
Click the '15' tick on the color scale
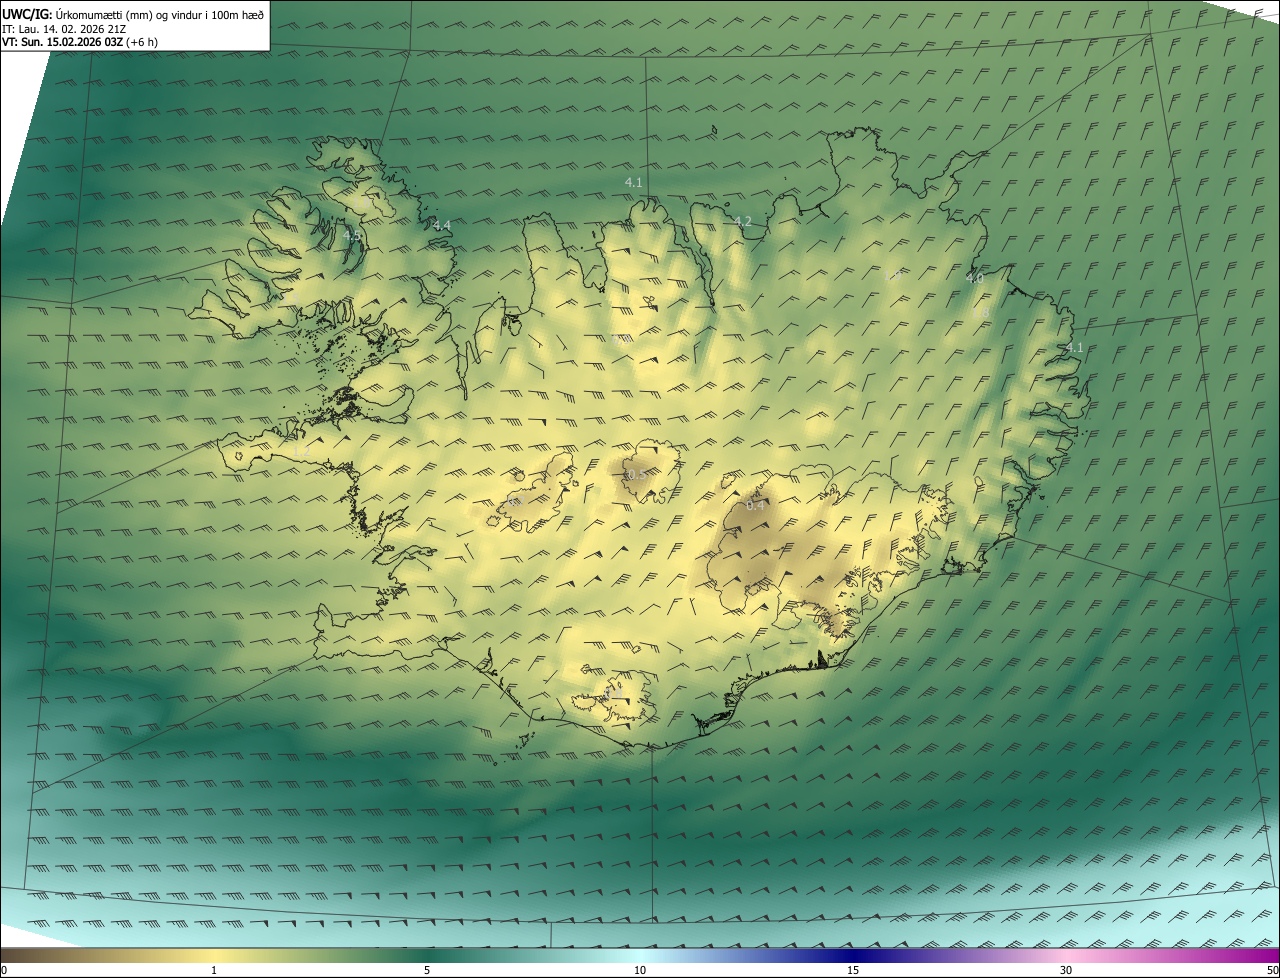(853, 970)
